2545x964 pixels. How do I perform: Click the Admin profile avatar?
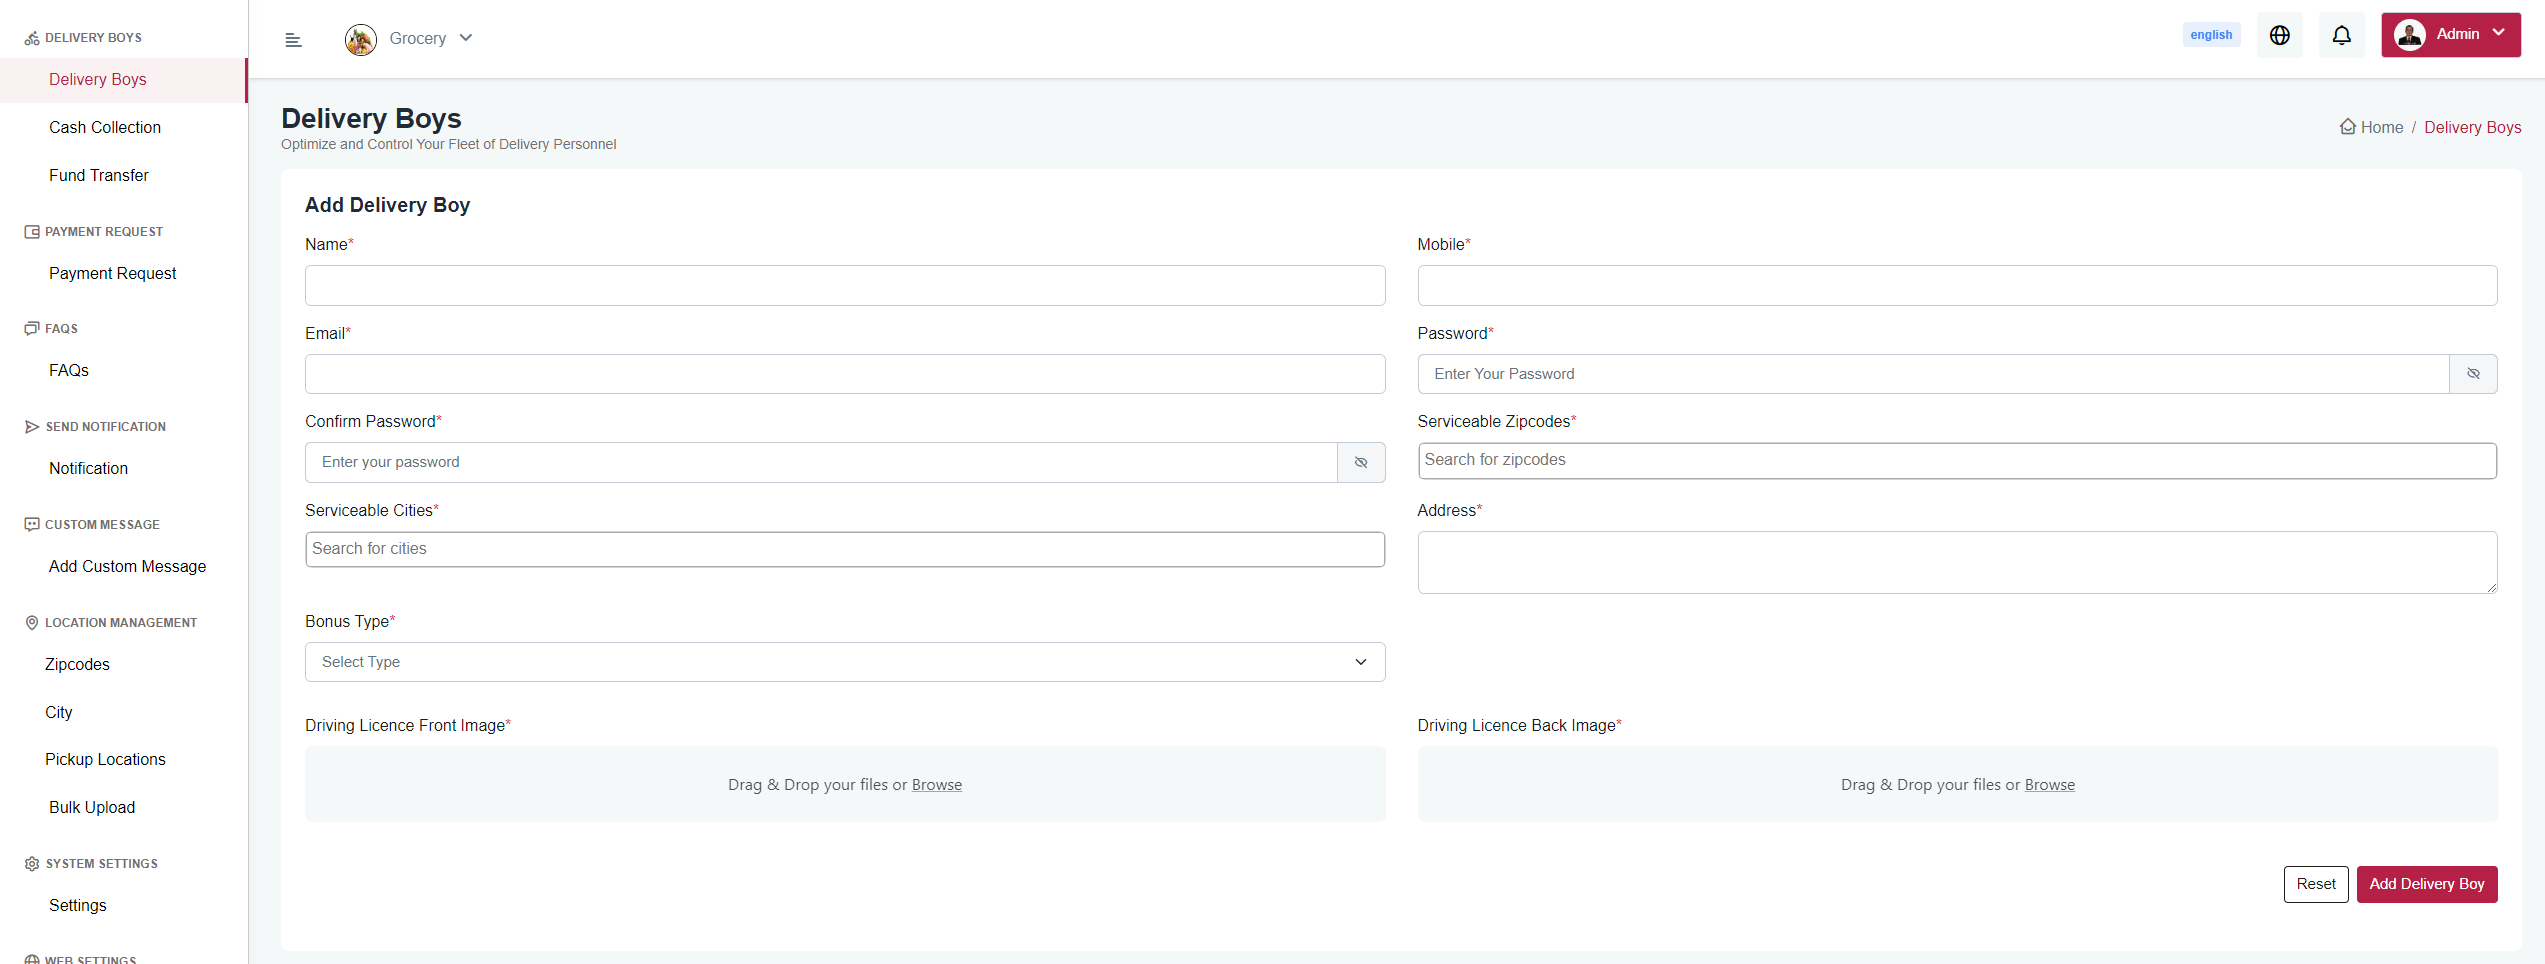point(2409,35)
